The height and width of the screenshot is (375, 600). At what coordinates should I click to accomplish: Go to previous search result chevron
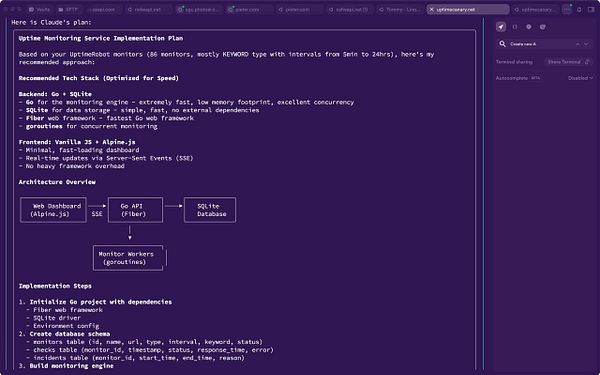tap(577, 44)
